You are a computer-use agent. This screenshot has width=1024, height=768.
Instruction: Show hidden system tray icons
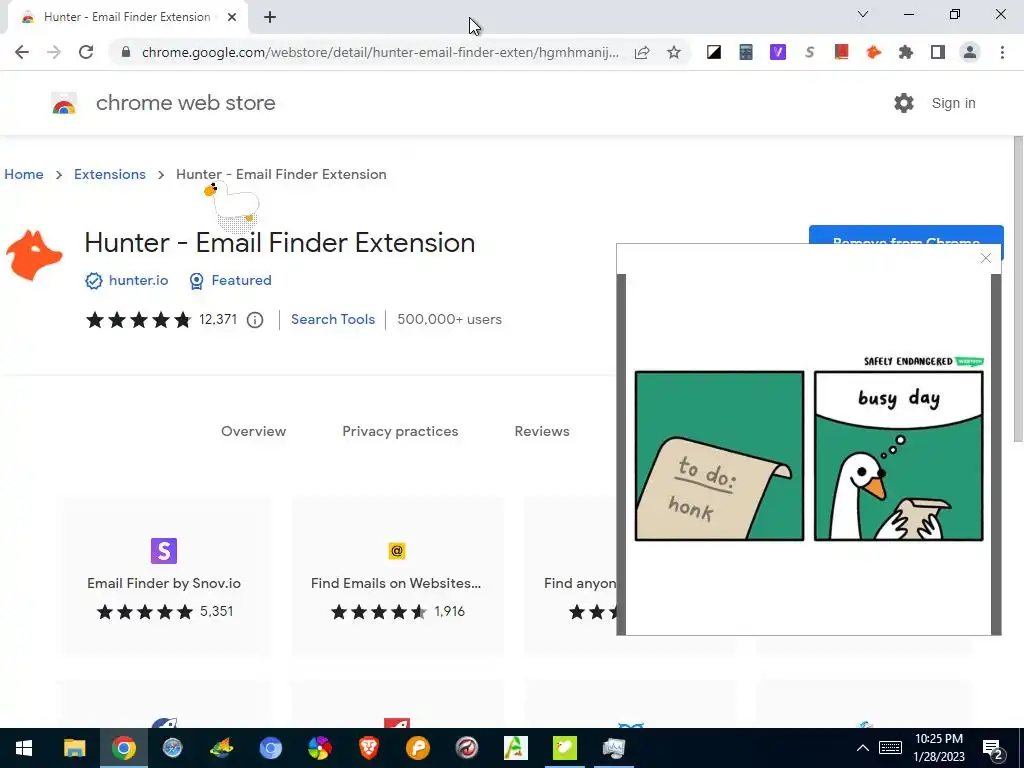pos(863,748)
